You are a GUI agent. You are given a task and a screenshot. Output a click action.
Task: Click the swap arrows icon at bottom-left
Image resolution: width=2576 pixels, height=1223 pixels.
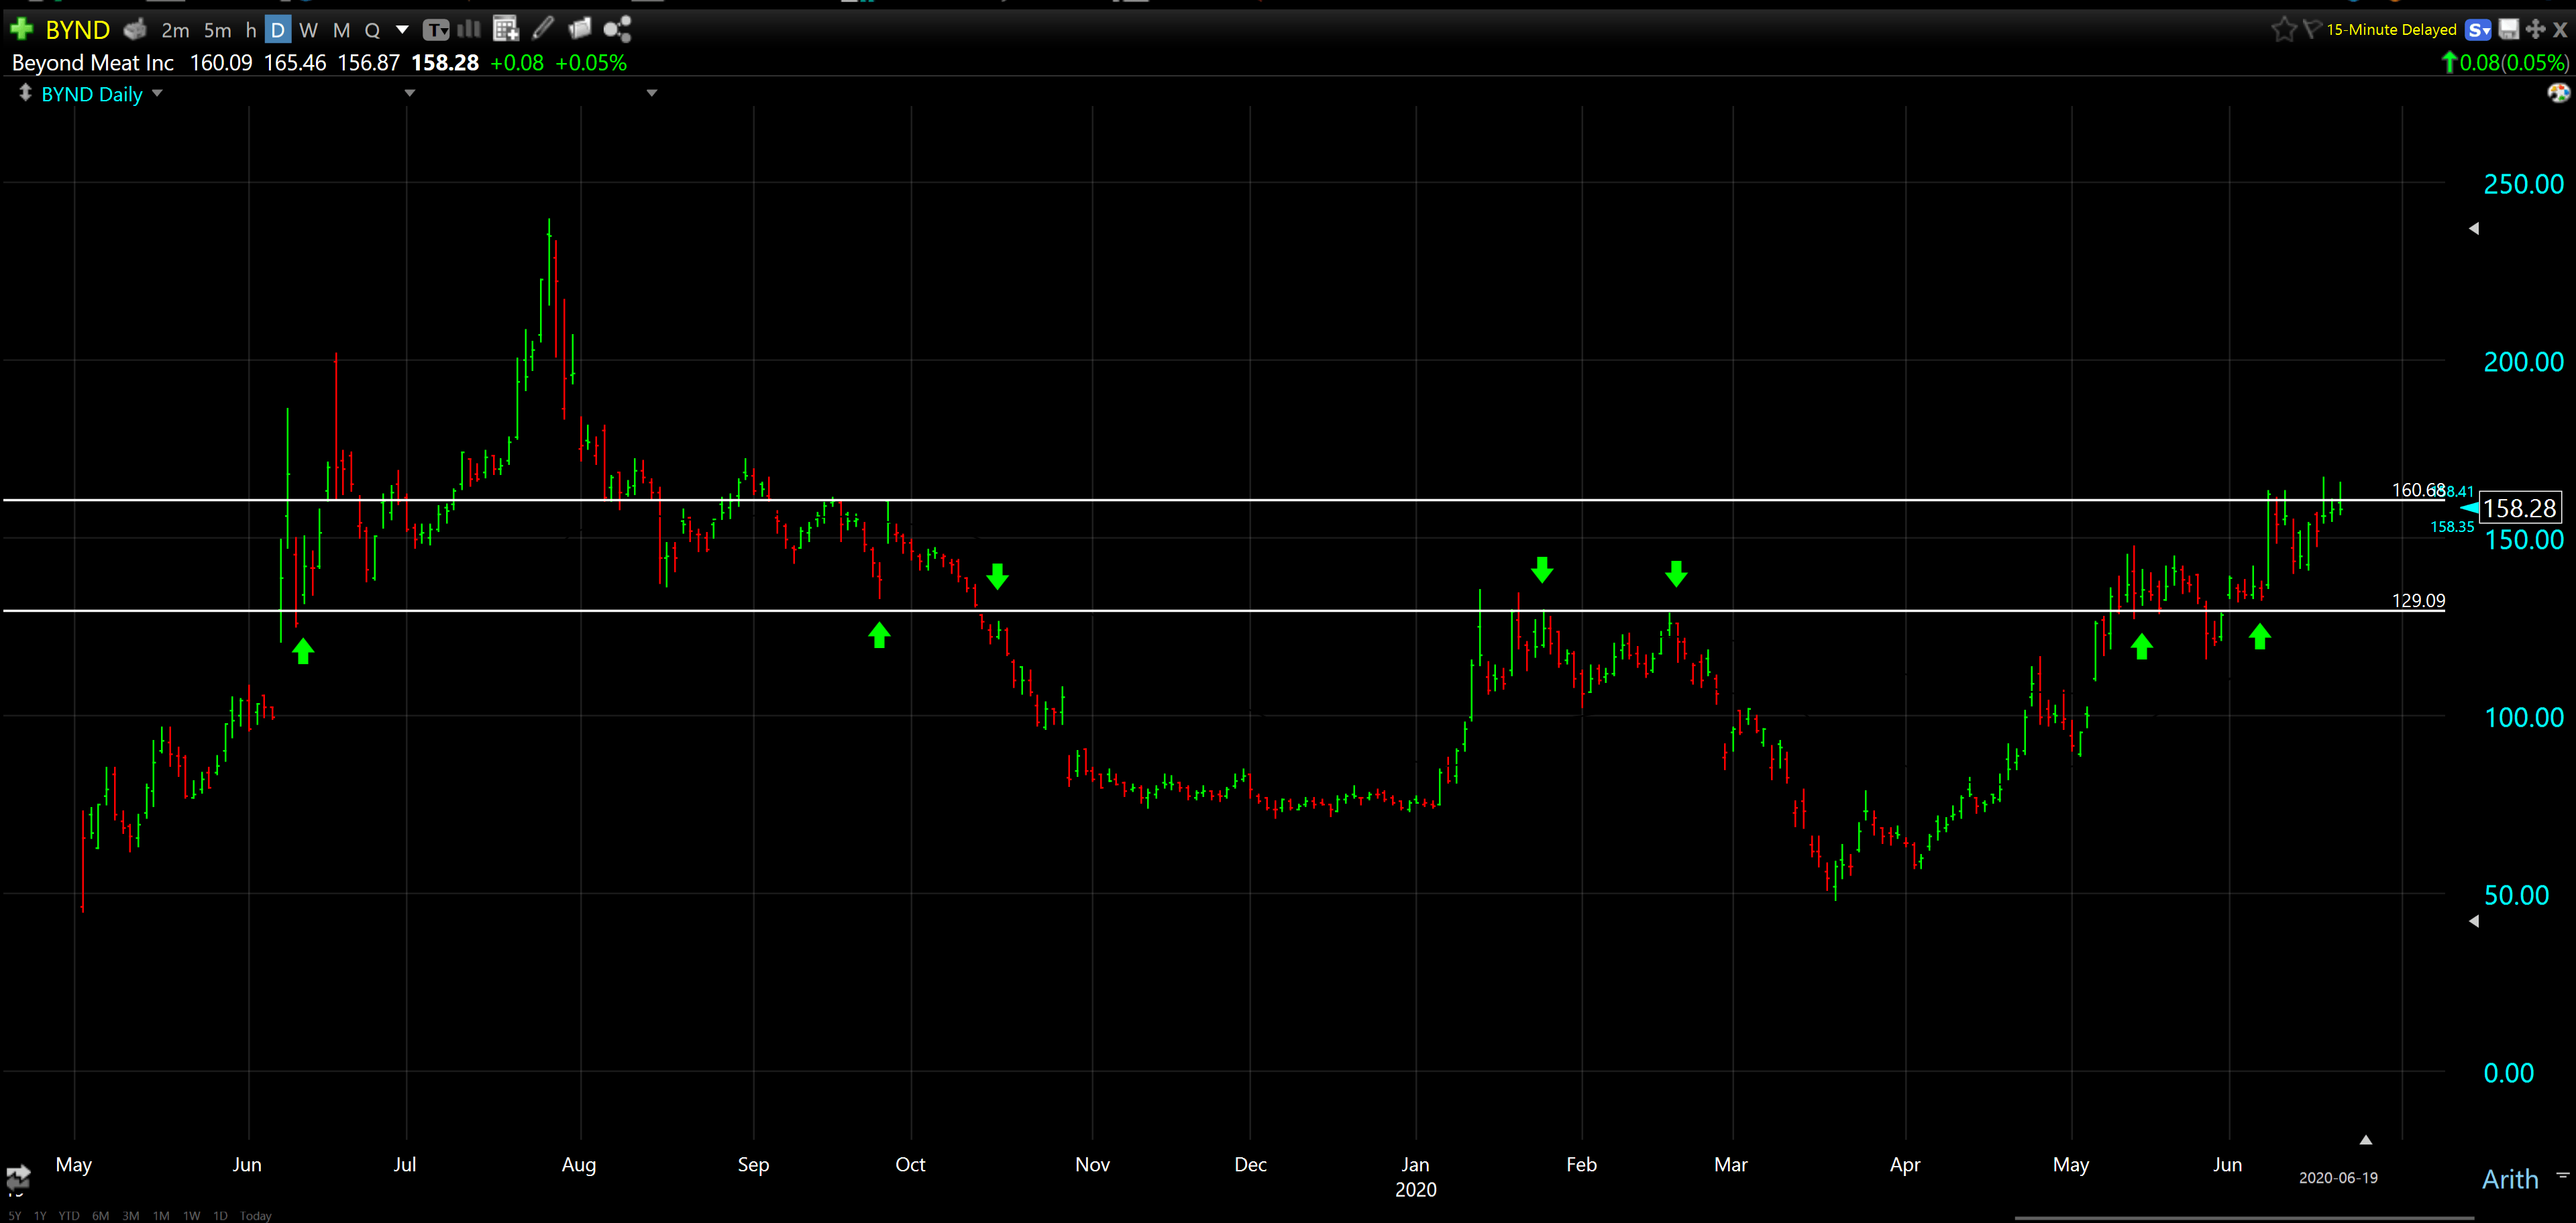point(18,1177)
